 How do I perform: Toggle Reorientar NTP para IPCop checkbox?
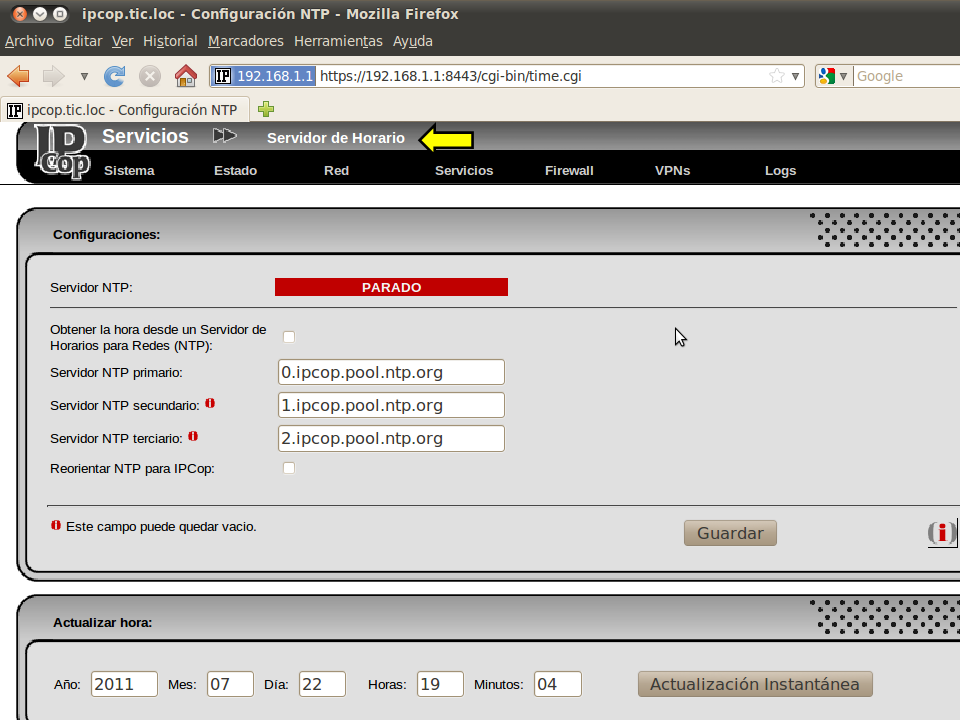click(x=289, y=468)
